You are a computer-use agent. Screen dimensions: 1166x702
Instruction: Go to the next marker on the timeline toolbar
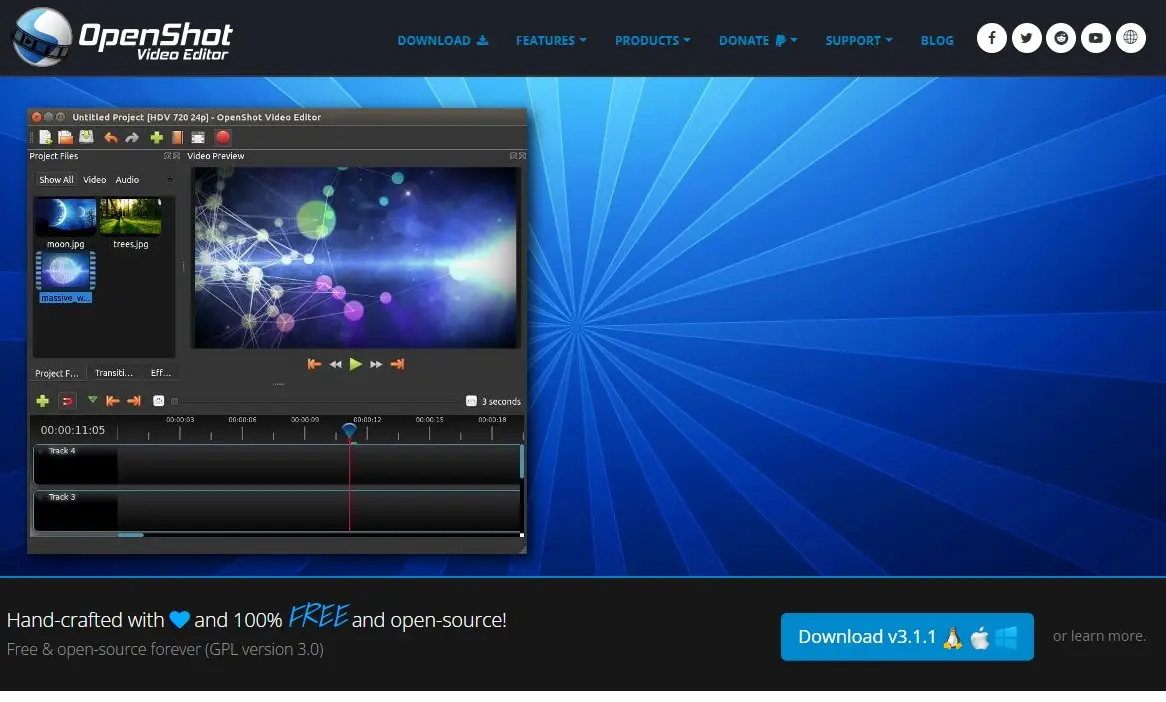tap(134, 402)
